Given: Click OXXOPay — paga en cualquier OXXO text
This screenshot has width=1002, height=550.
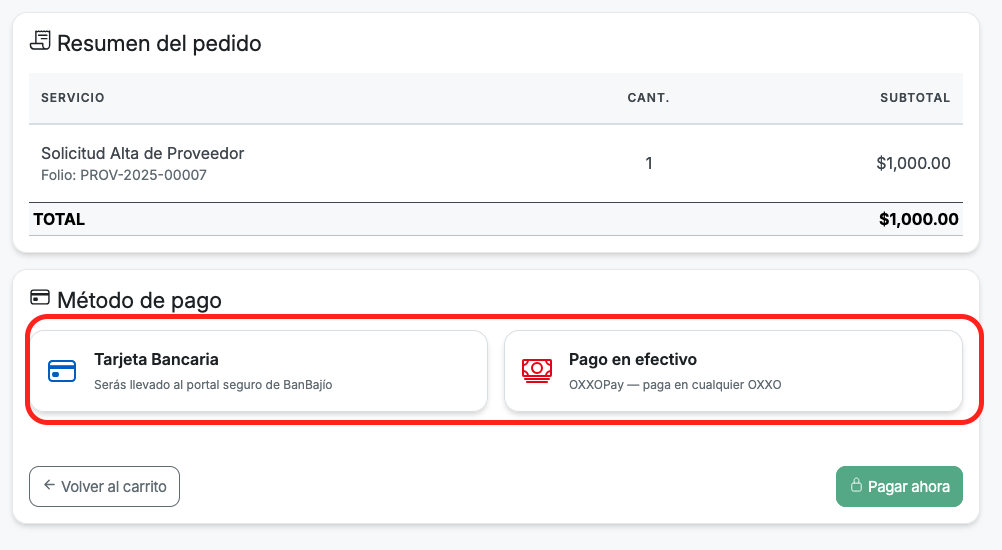Looking at the screenshot, I should pos(675,385).
